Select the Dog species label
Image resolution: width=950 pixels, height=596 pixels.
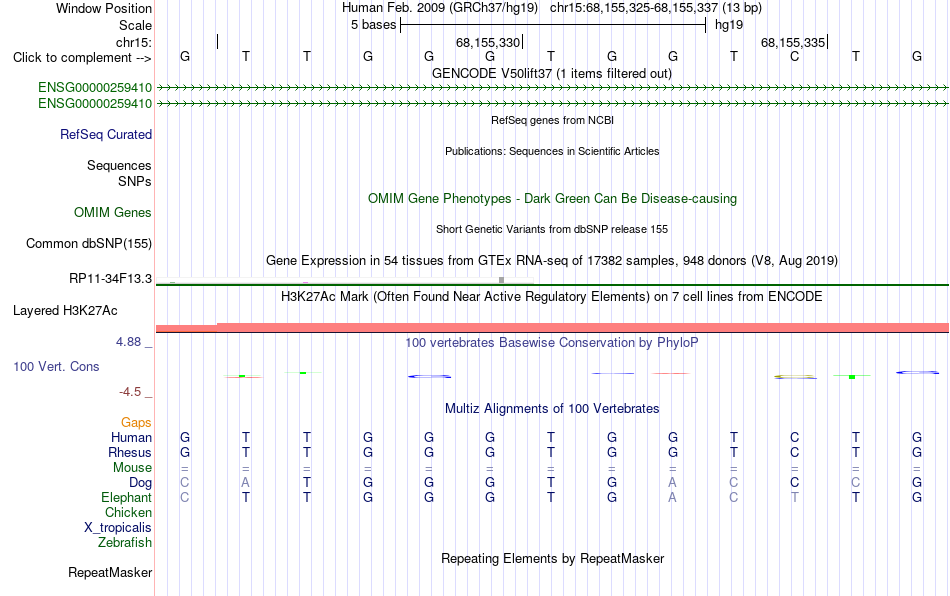(141, 483)
